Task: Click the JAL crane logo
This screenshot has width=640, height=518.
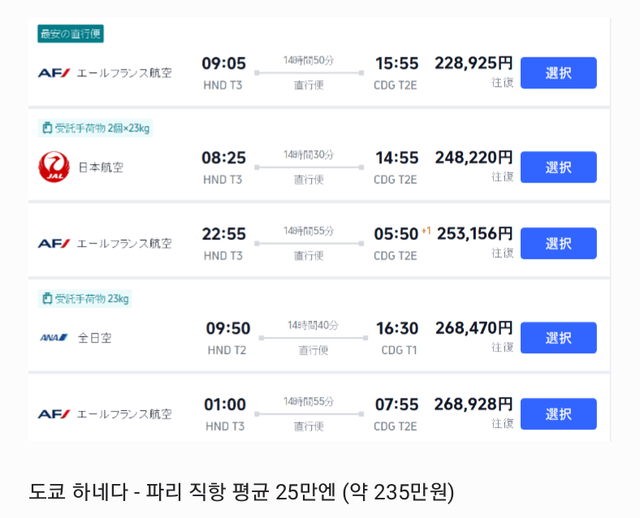Action: pos(53,167)
